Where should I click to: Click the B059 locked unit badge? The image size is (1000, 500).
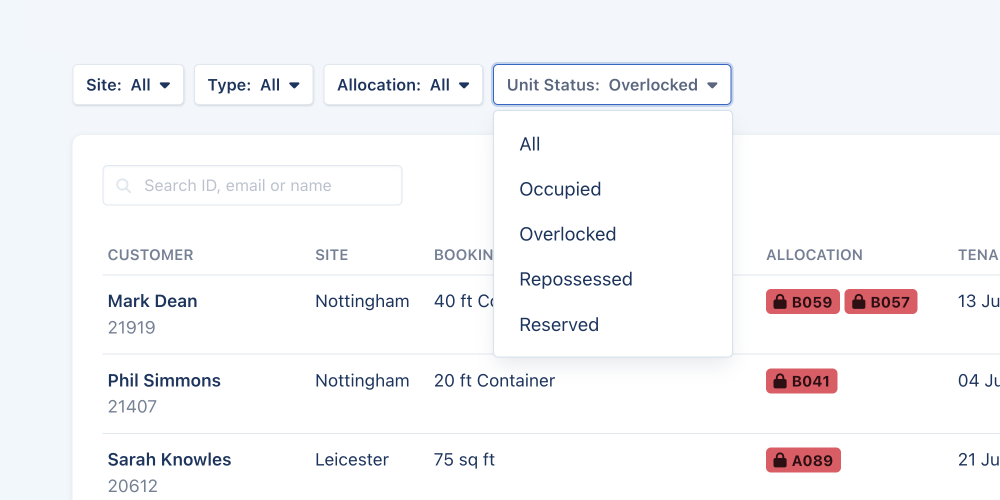coord(802,302)
